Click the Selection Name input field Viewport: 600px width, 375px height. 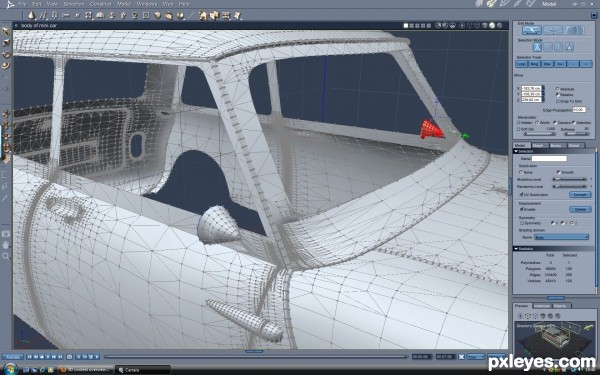pyautogui.click(x=549, y=158)
